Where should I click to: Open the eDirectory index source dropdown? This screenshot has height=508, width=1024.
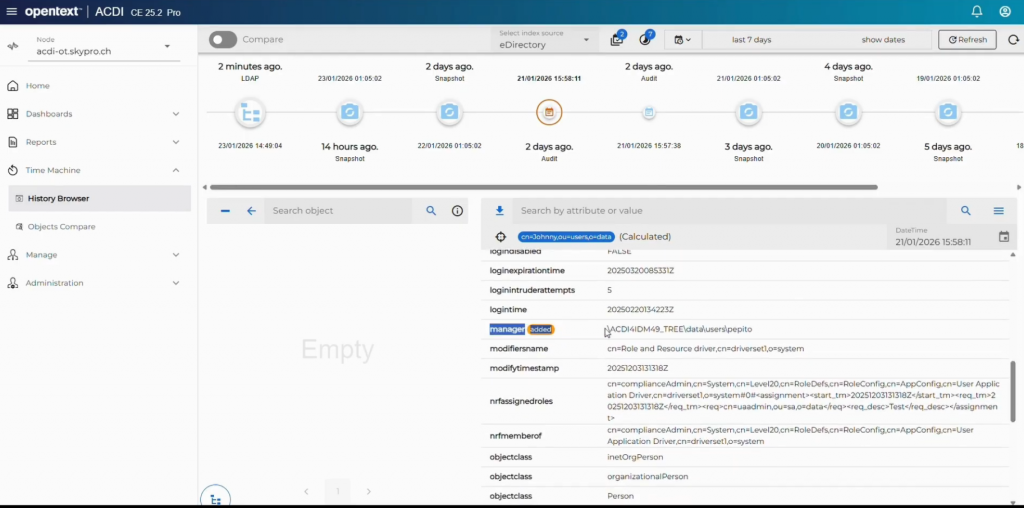coord(544,40)
